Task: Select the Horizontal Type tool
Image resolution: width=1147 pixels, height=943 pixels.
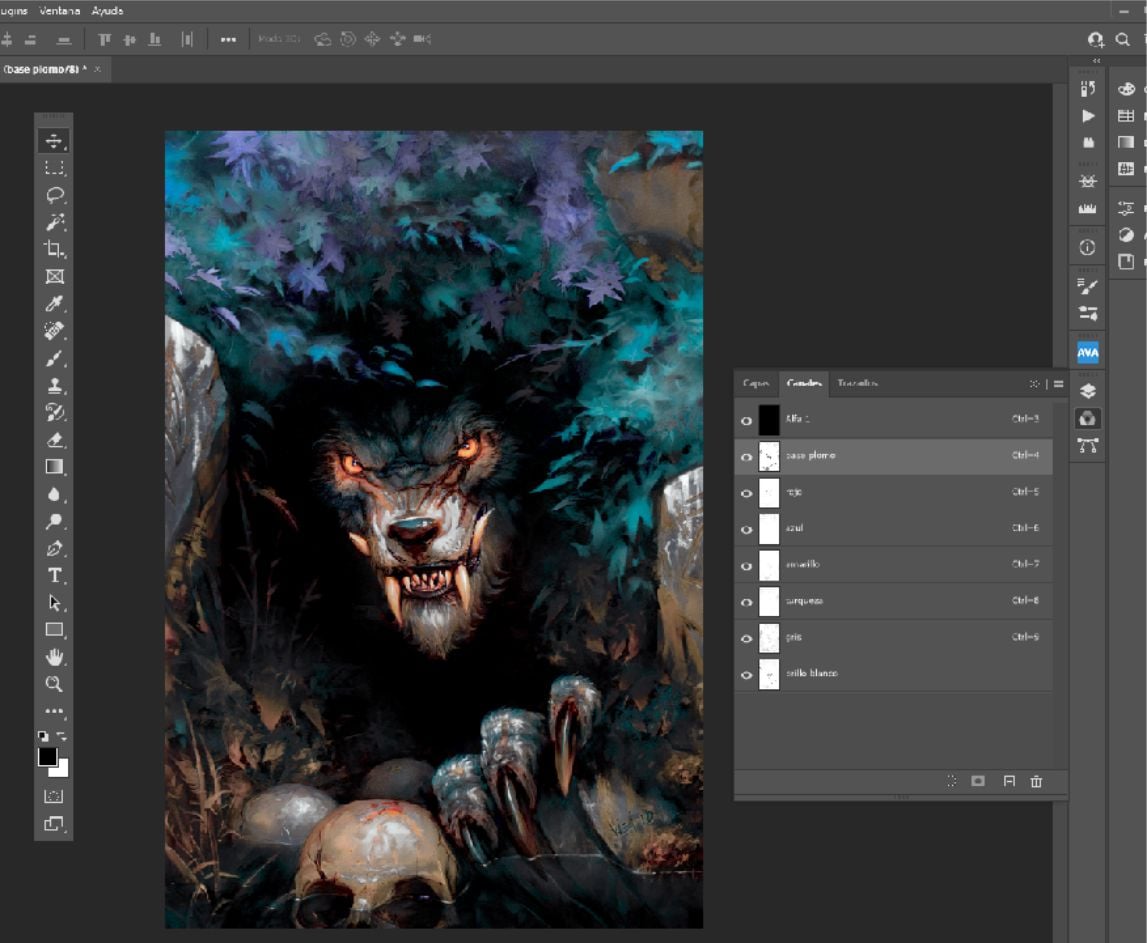Action: (x=54, y=575)
